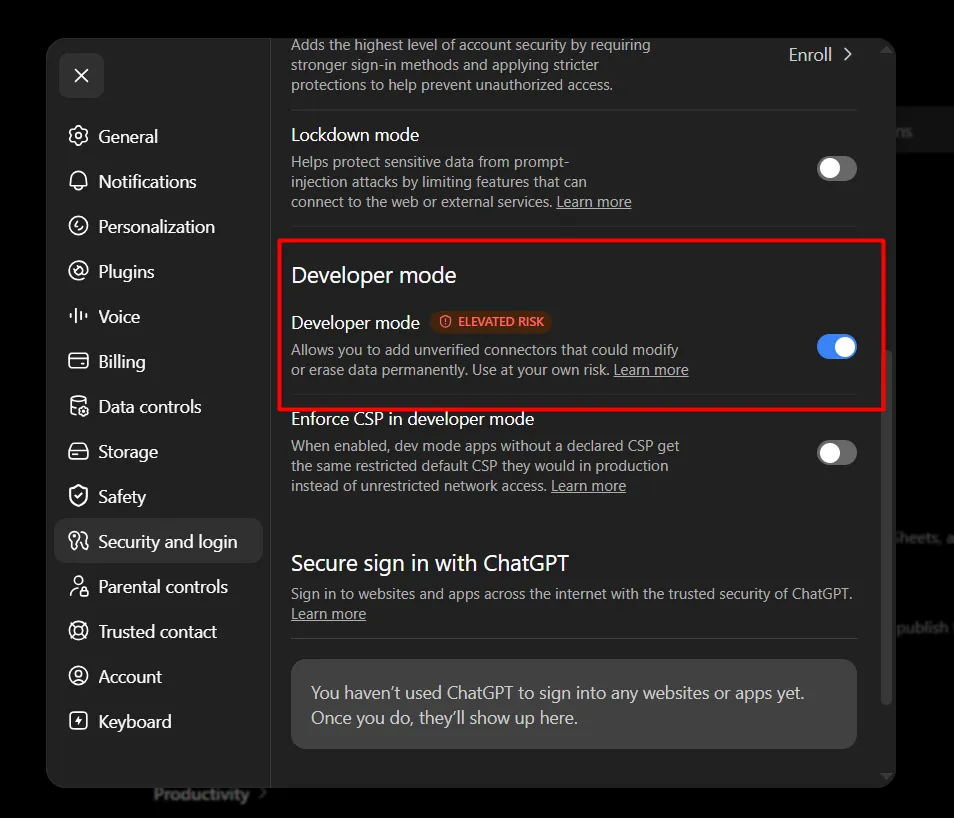The image size is (954, 818).
Task: Click the Lockdown mode heading
Action: 355,135
